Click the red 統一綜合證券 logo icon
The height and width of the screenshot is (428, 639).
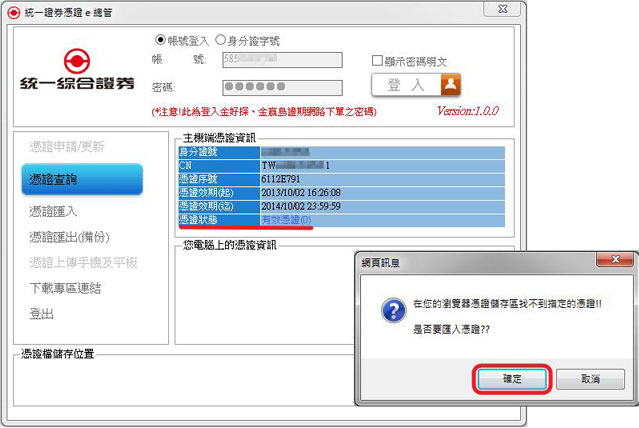tap(77, 61)
